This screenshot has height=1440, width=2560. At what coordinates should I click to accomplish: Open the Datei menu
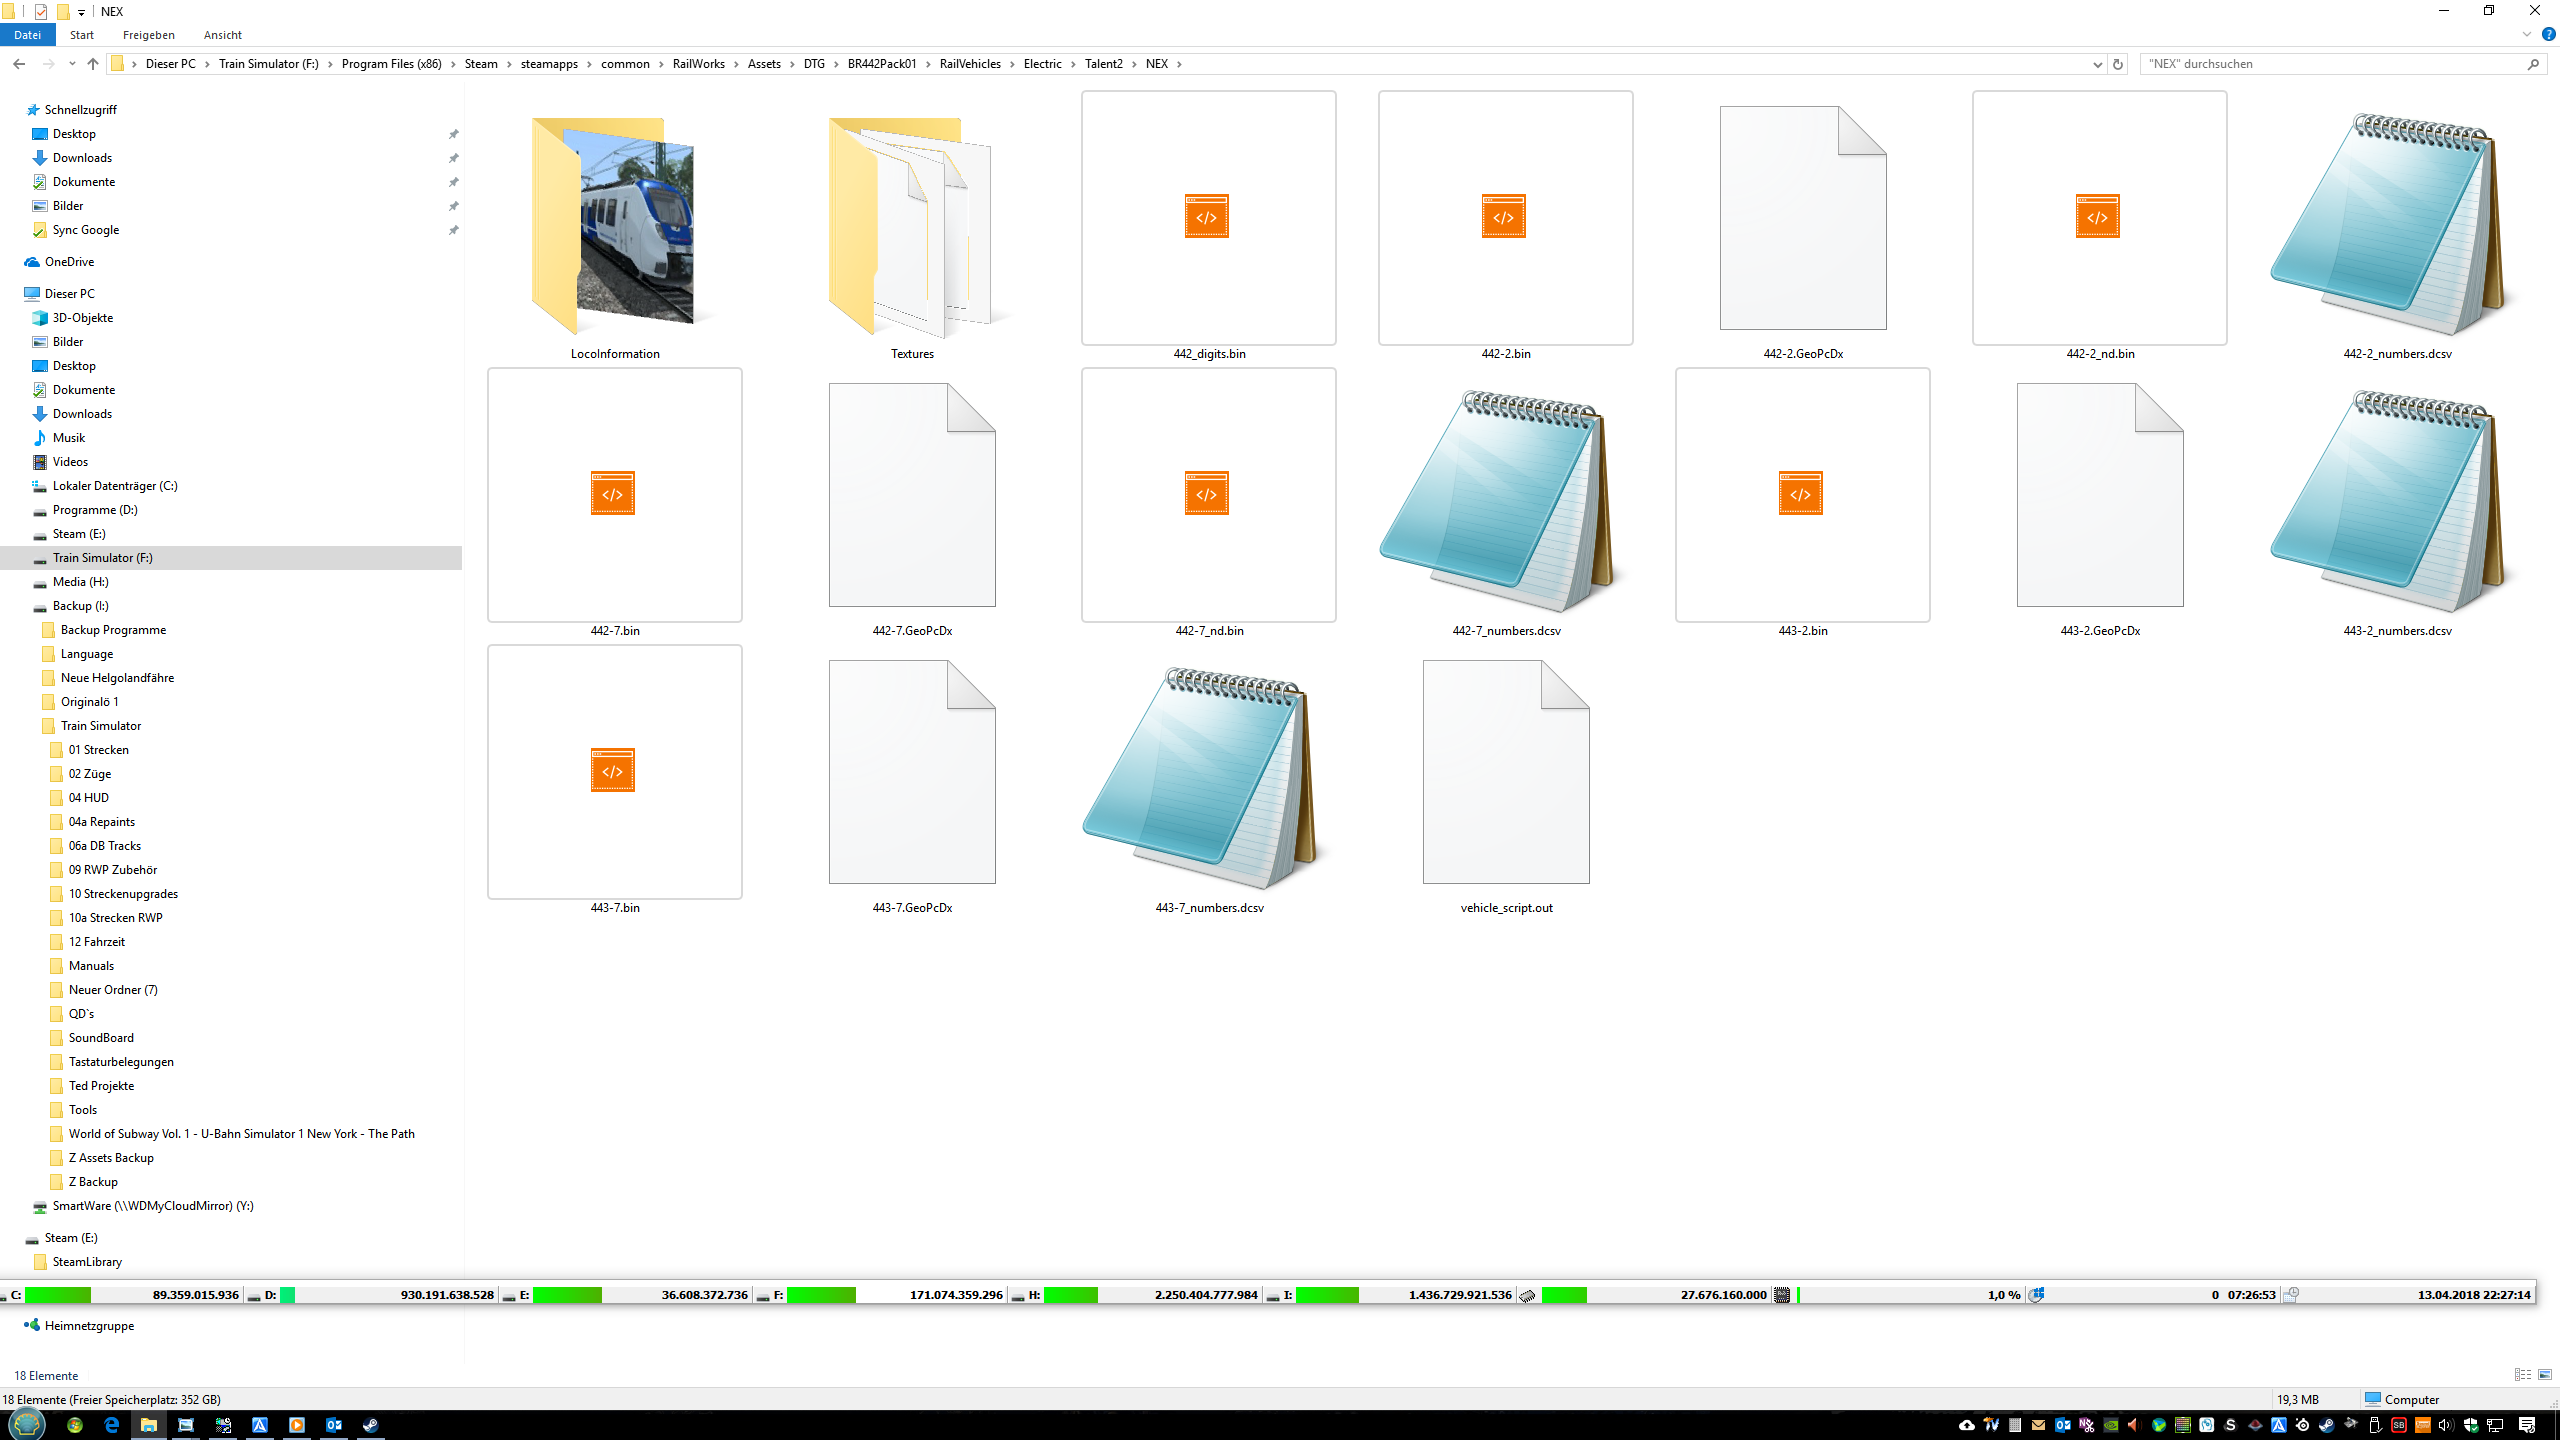(x=27, y=35)
